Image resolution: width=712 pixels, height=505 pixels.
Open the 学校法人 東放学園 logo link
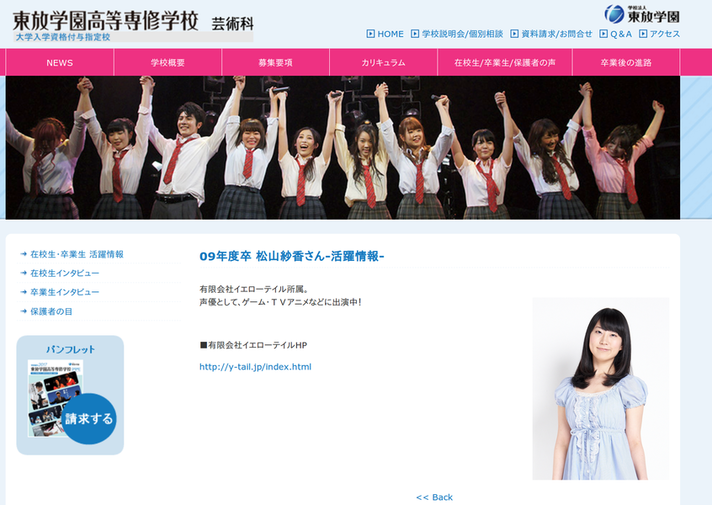pyautogui.click(x=642, y=14)
